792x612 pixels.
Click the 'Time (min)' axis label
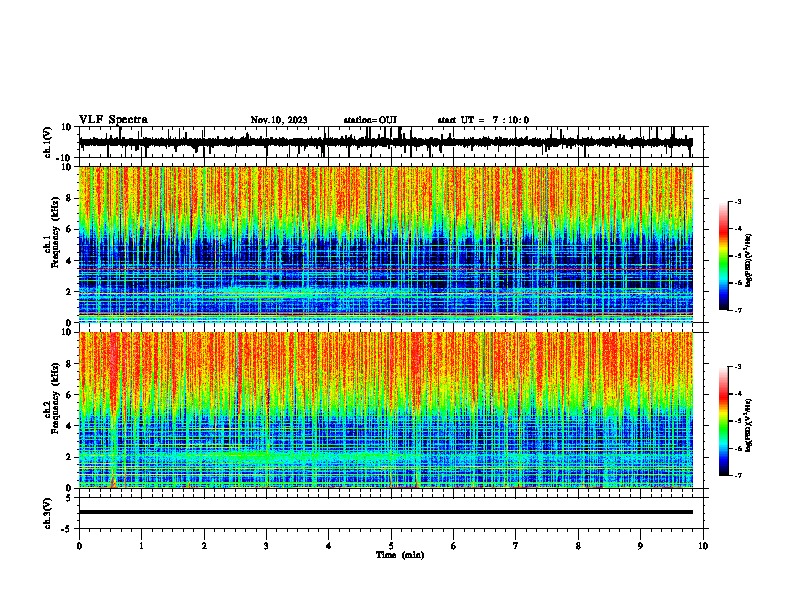400,555
